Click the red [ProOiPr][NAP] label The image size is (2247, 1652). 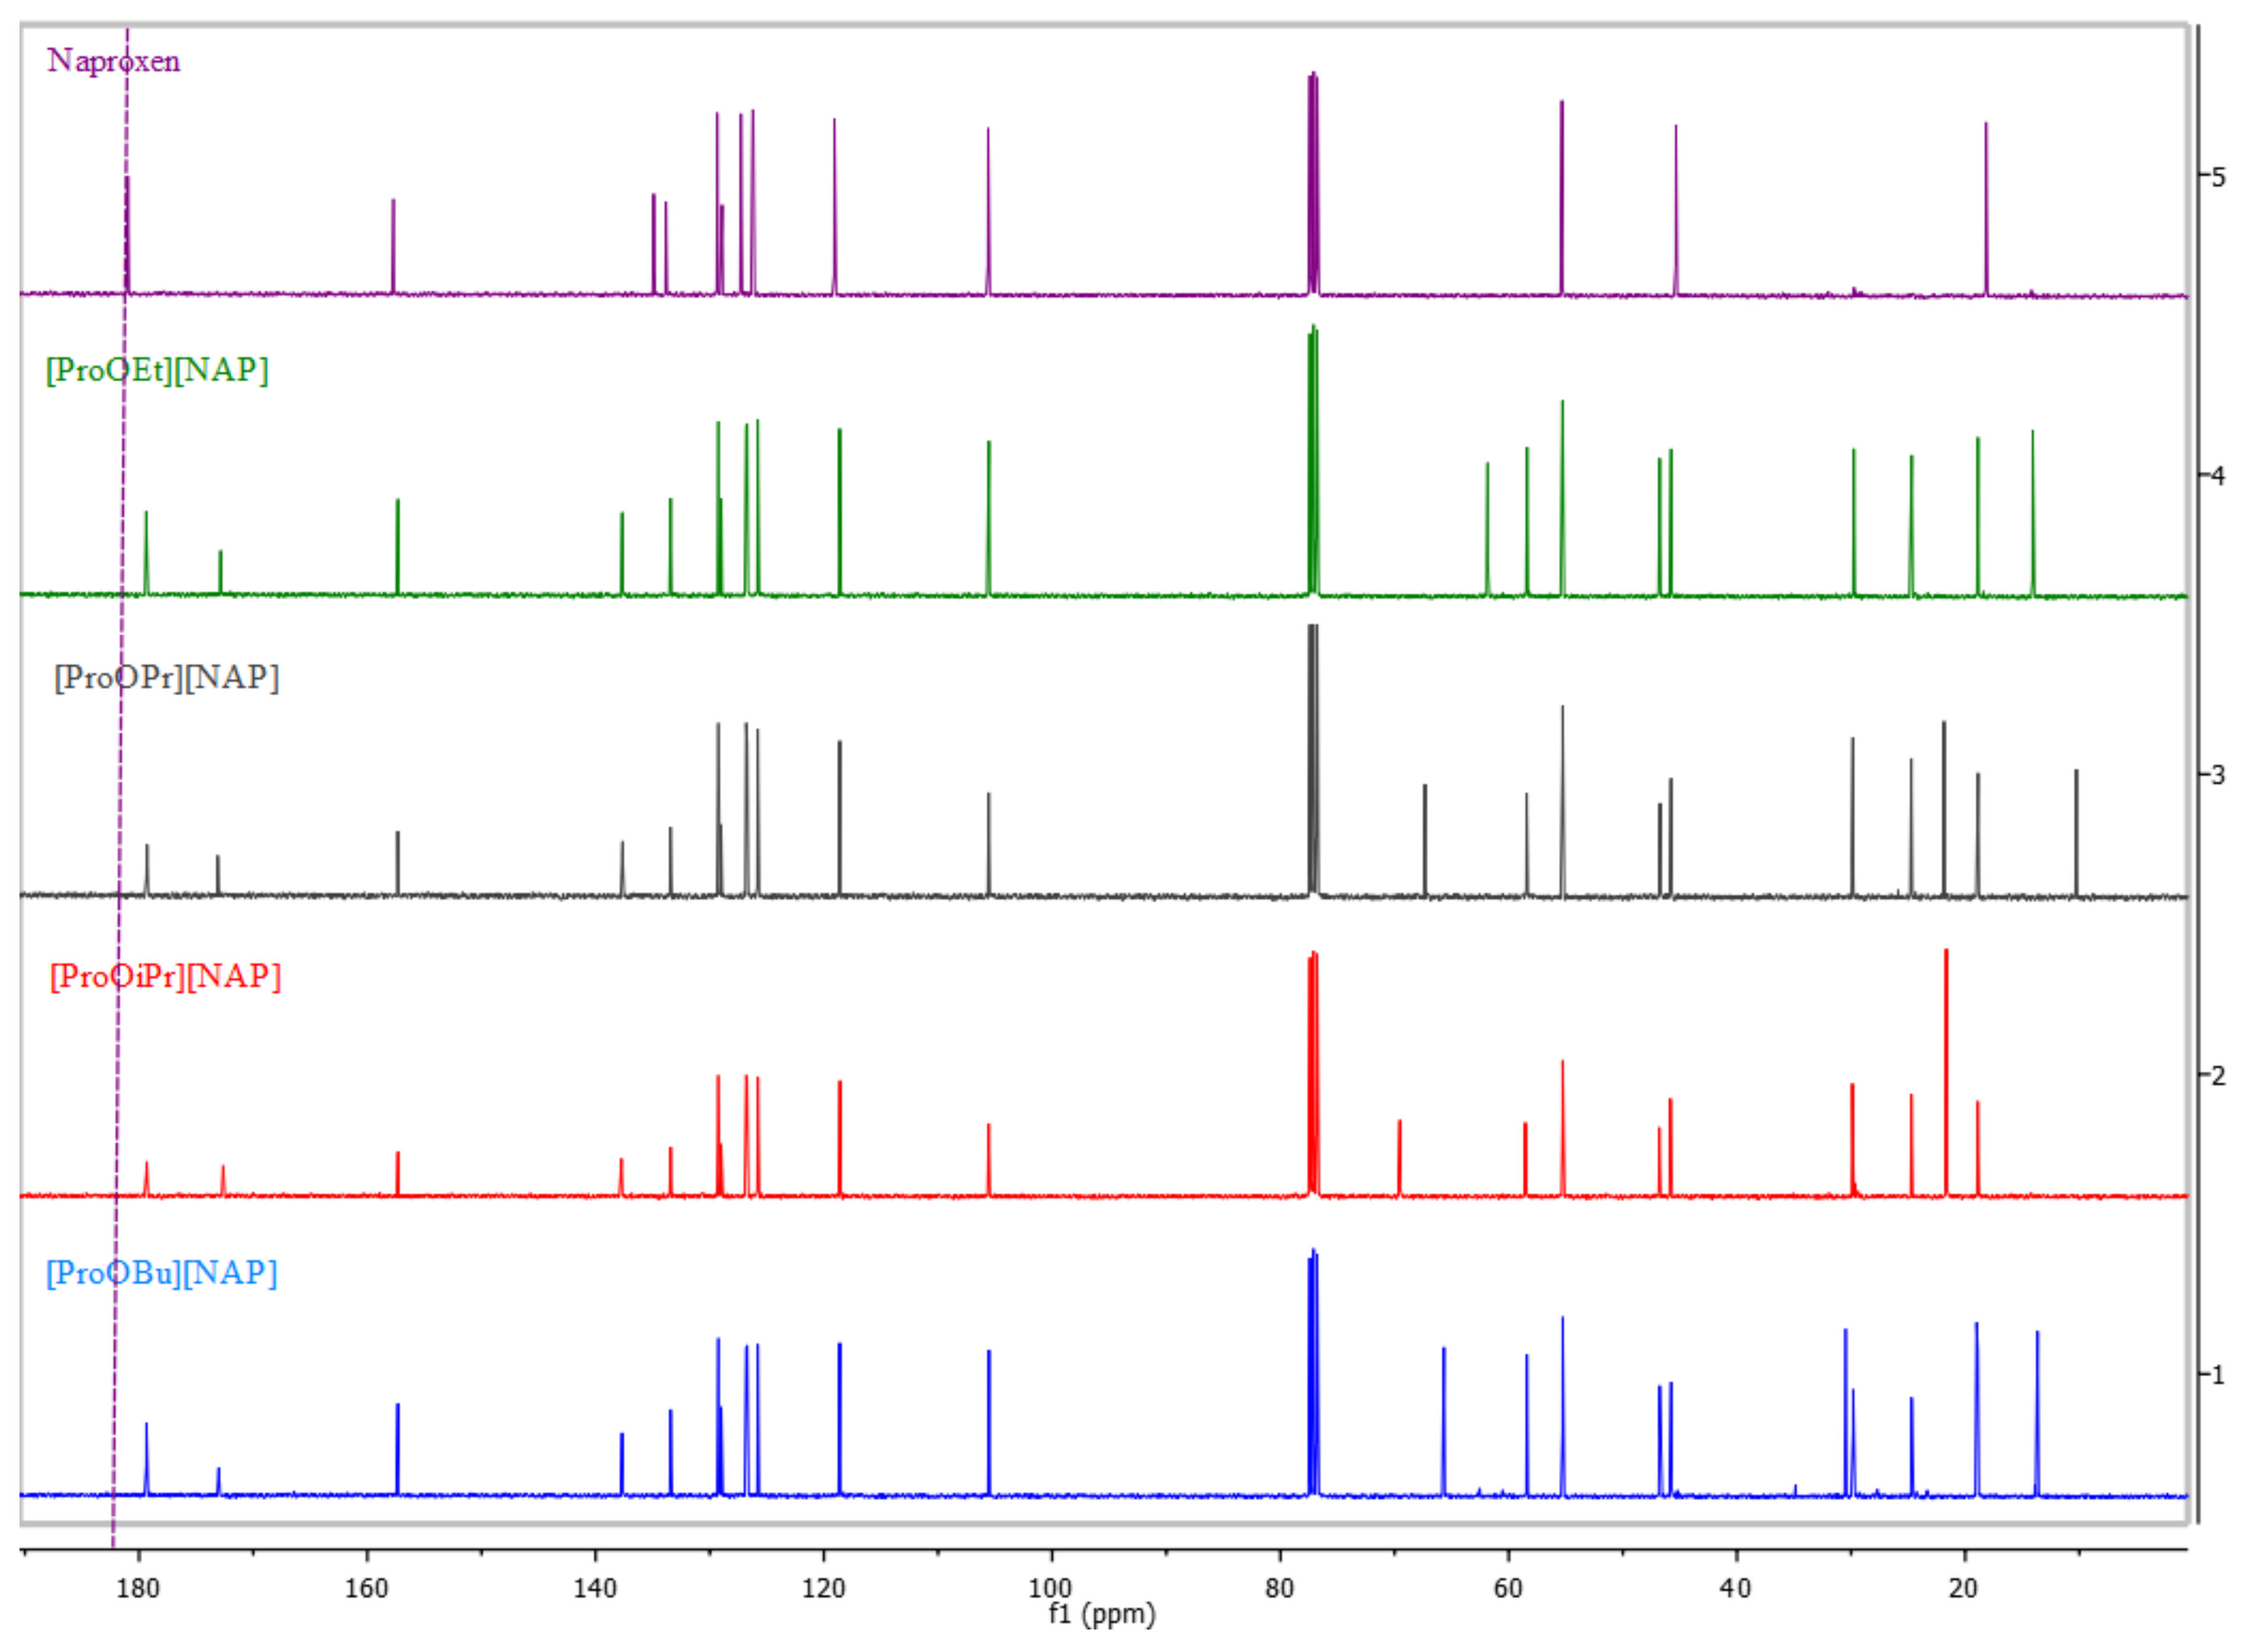pos(165,975)
